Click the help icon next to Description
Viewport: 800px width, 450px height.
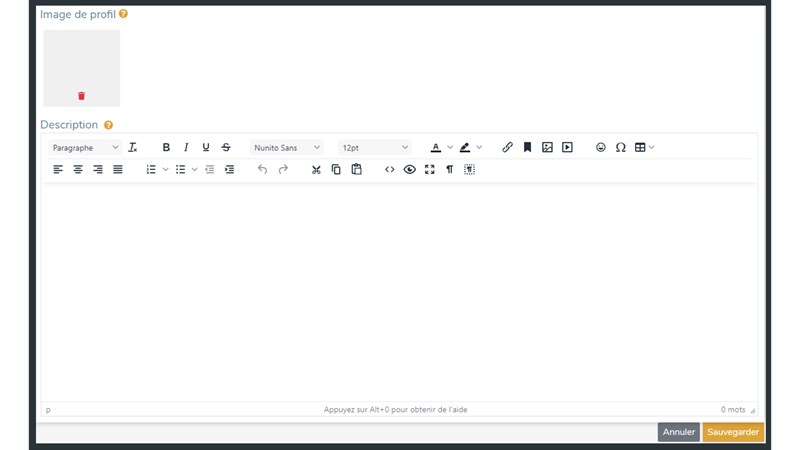108,125
